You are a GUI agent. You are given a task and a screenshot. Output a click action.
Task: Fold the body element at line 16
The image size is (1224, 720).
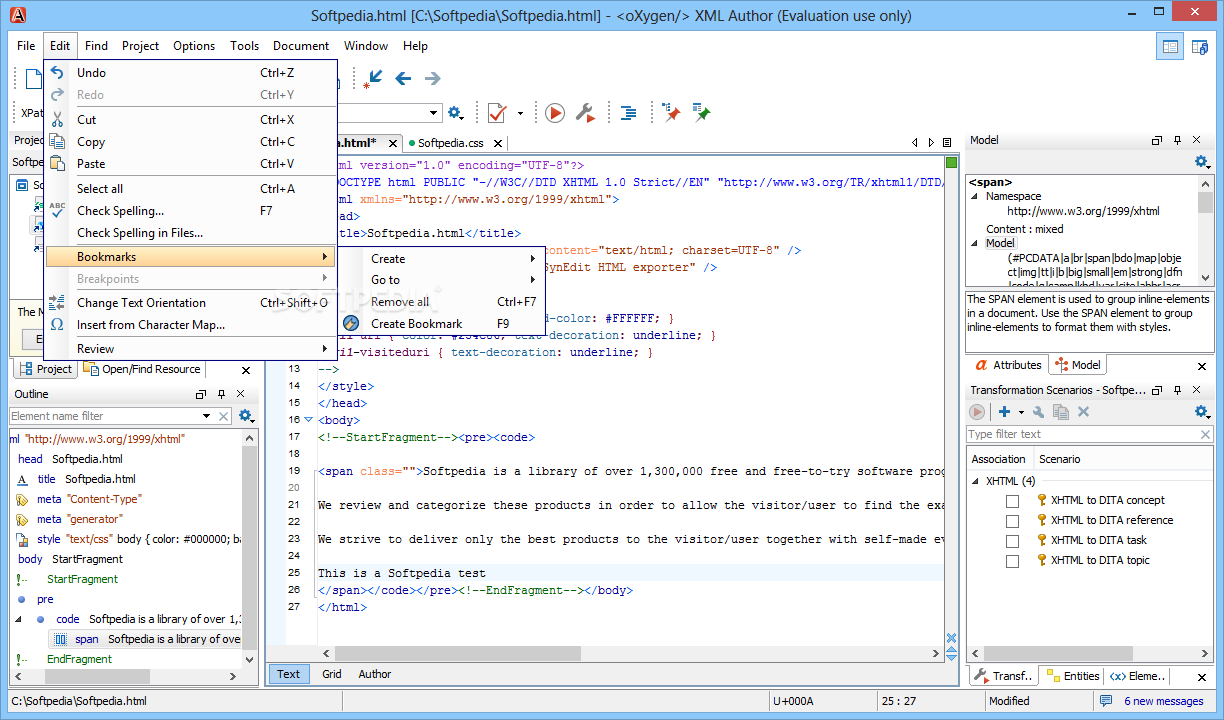[x=309, y=420]
